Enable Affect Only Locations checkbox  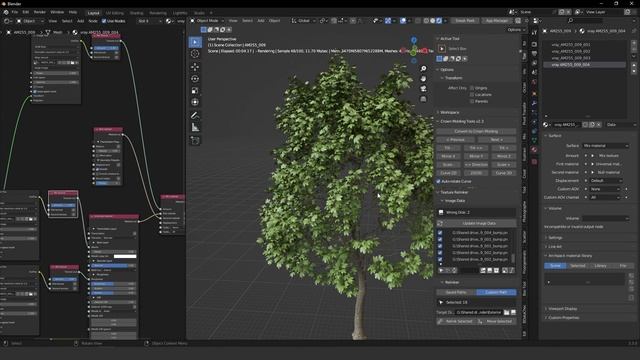click(472, 94)
